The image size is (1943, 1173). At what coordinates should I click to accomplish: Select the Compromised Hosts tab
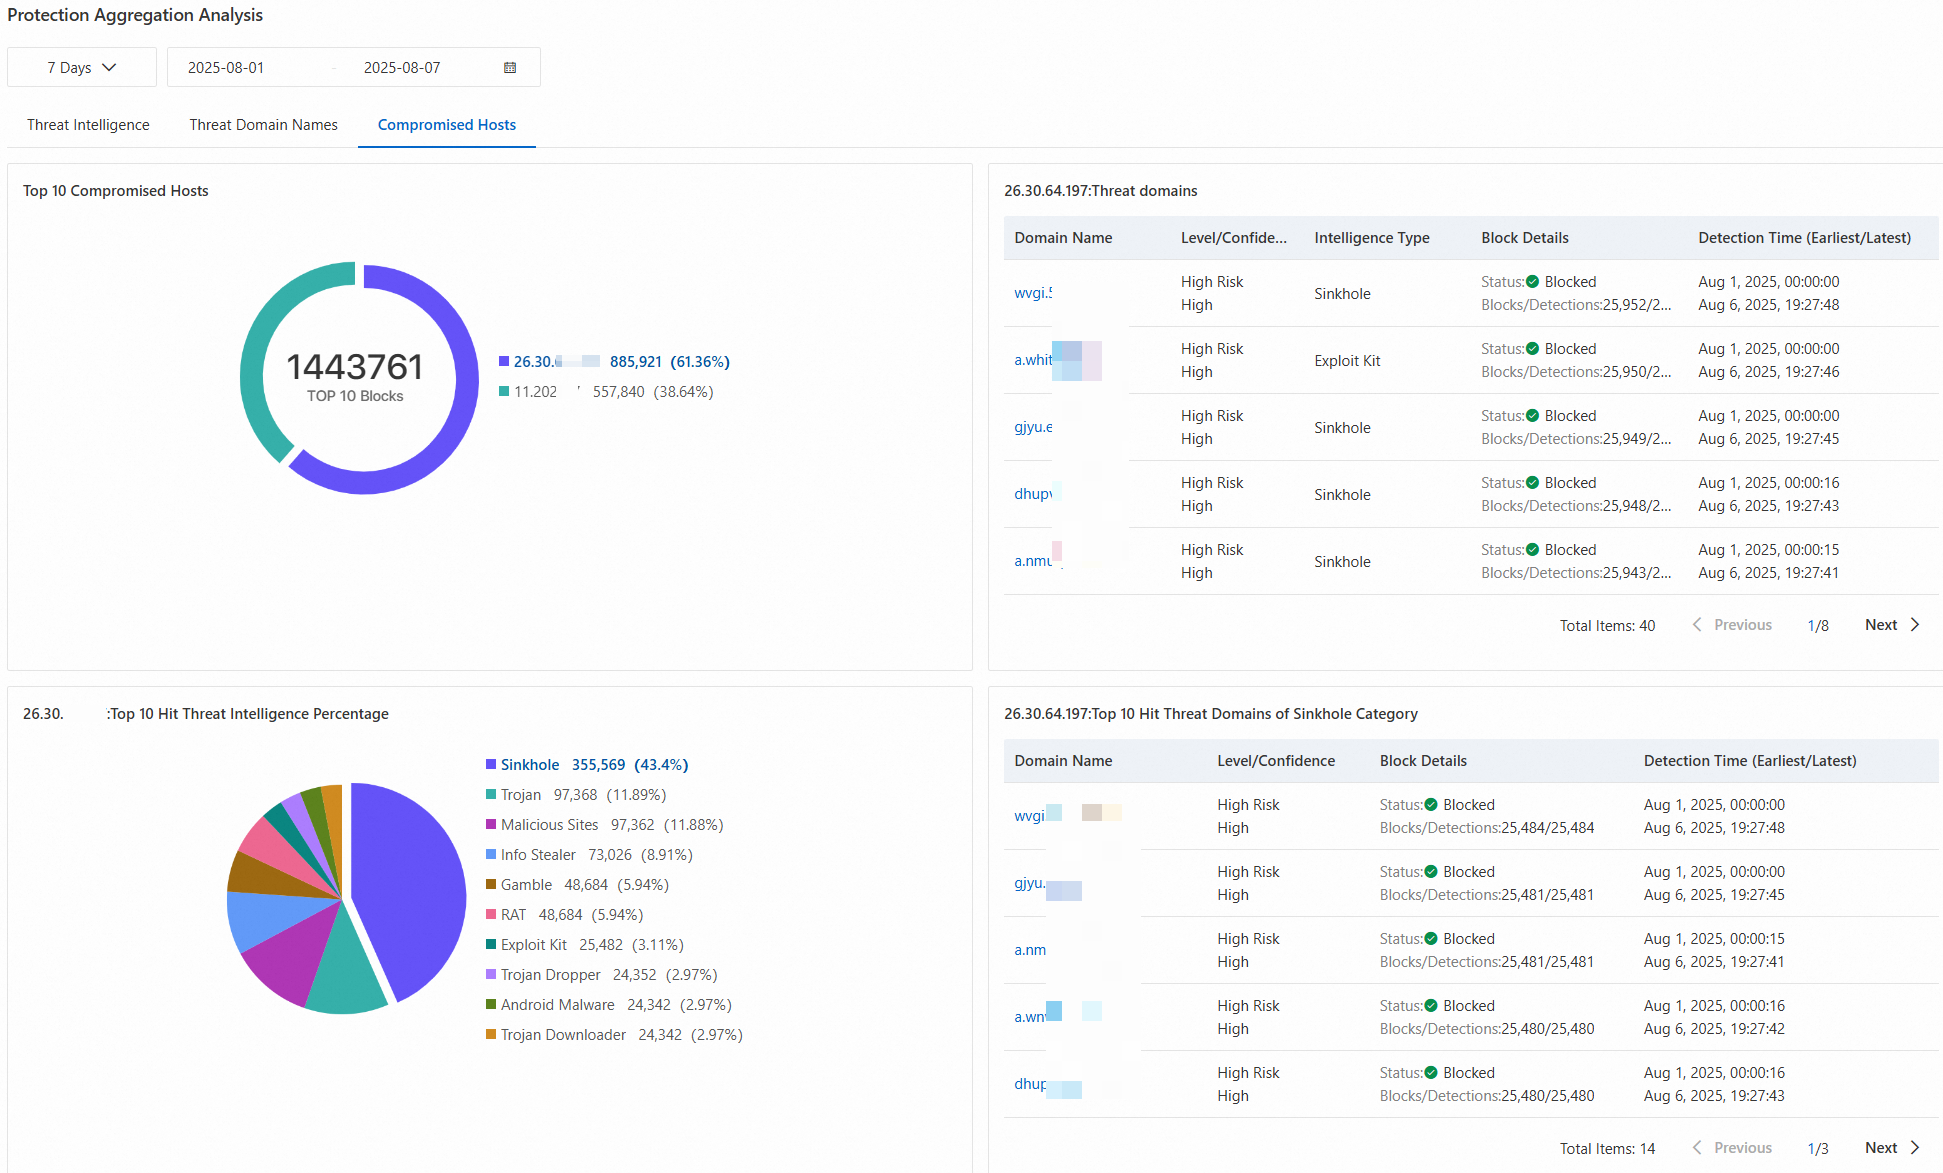pos(447,125)
